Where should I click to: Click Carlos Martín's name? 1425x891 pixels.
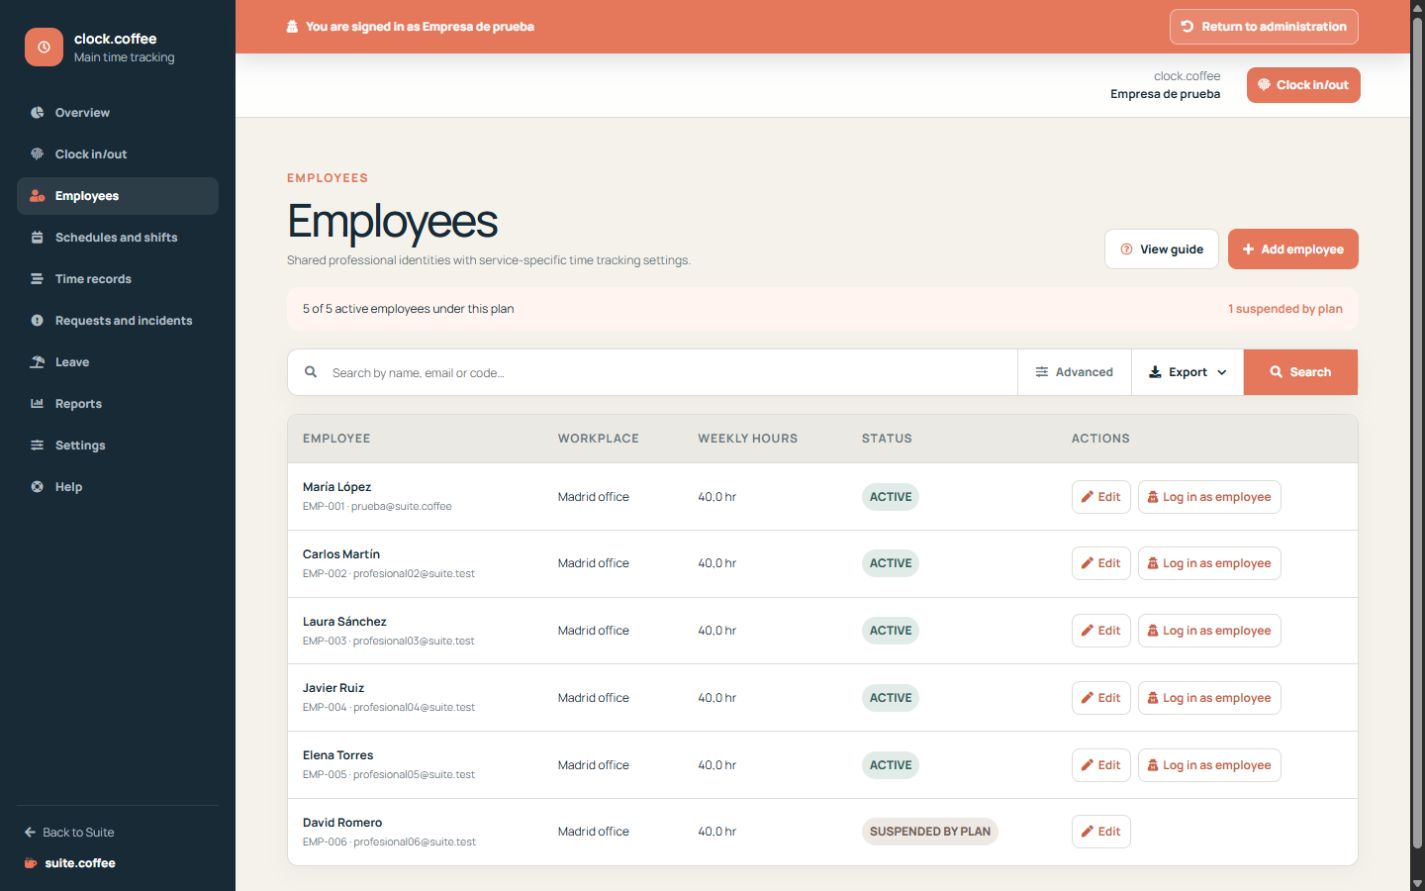pyautogui.click(x=341, y=554)
